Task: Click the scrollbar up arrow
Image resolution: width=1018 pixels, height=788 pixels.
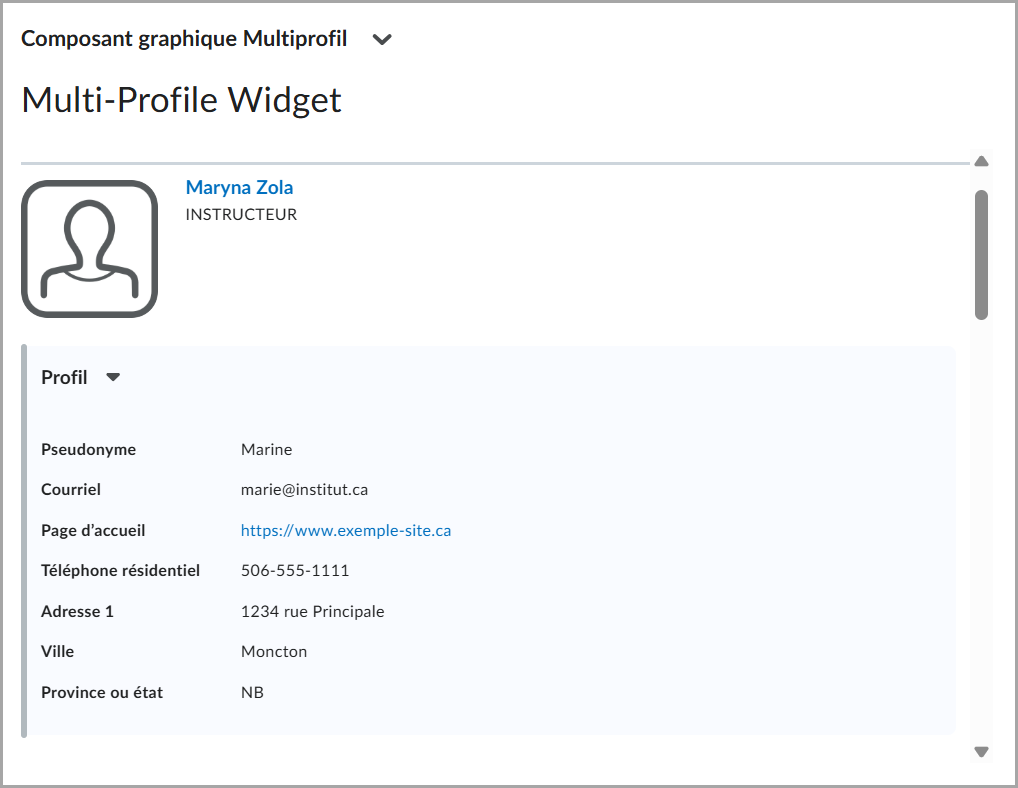Action: (981, 161)
